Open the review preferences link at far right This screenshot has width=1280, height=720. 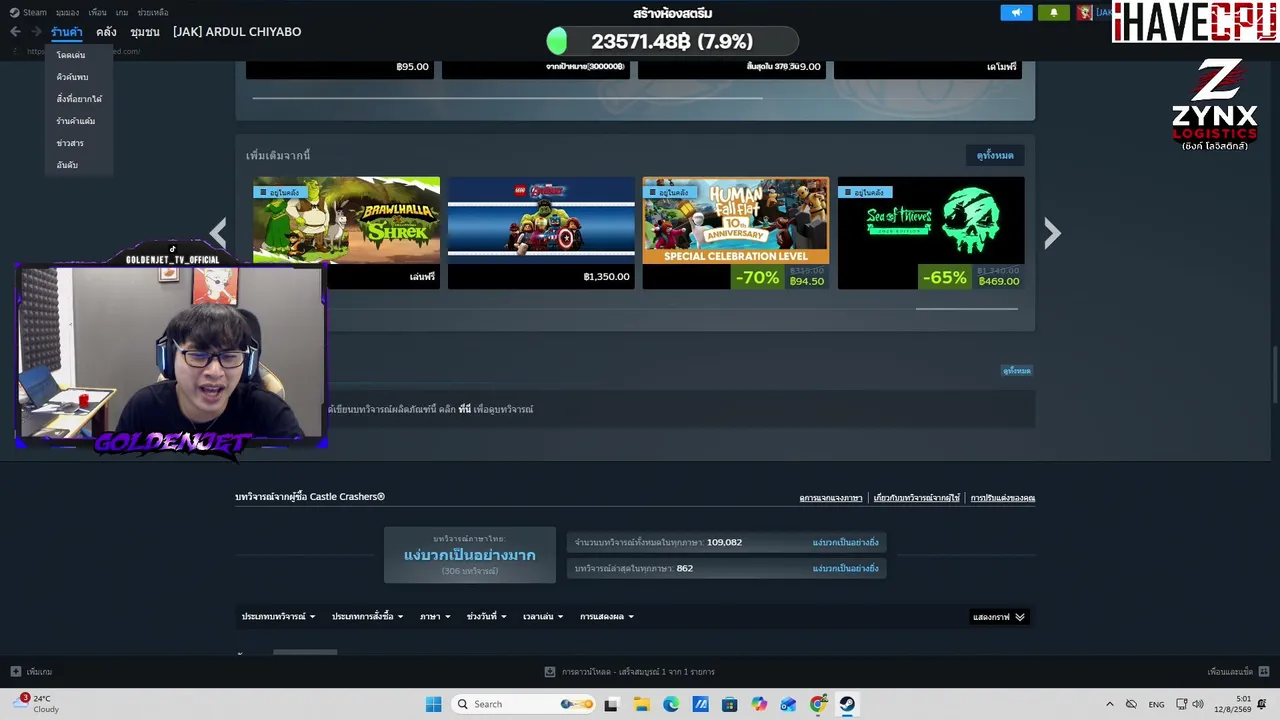click(x=1003, y=498)
